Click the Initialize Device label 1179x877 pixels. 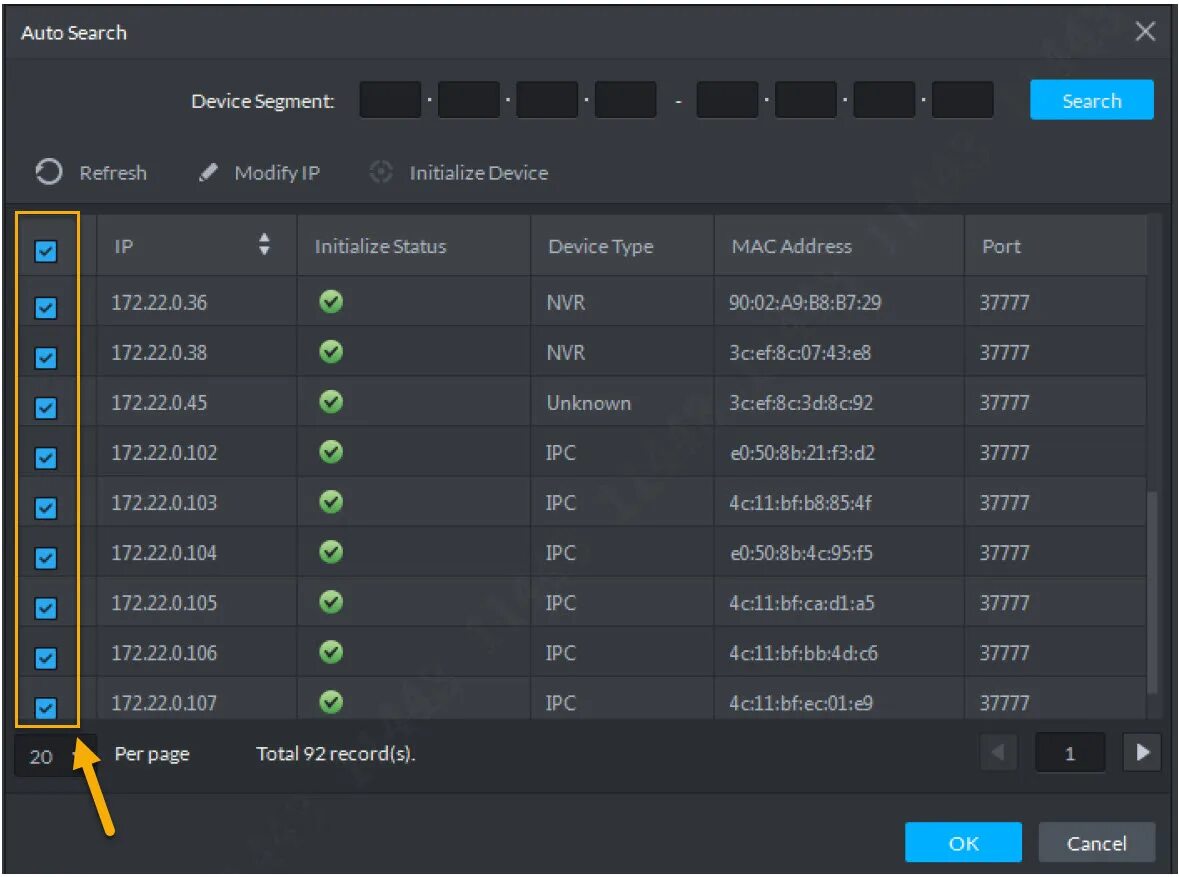(479, 173)
